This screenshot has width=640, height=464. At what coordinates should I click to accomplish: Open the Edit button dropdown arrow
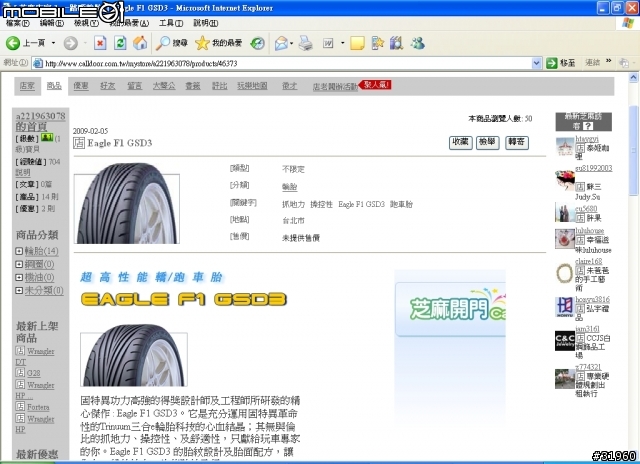(x=342, y=43)
